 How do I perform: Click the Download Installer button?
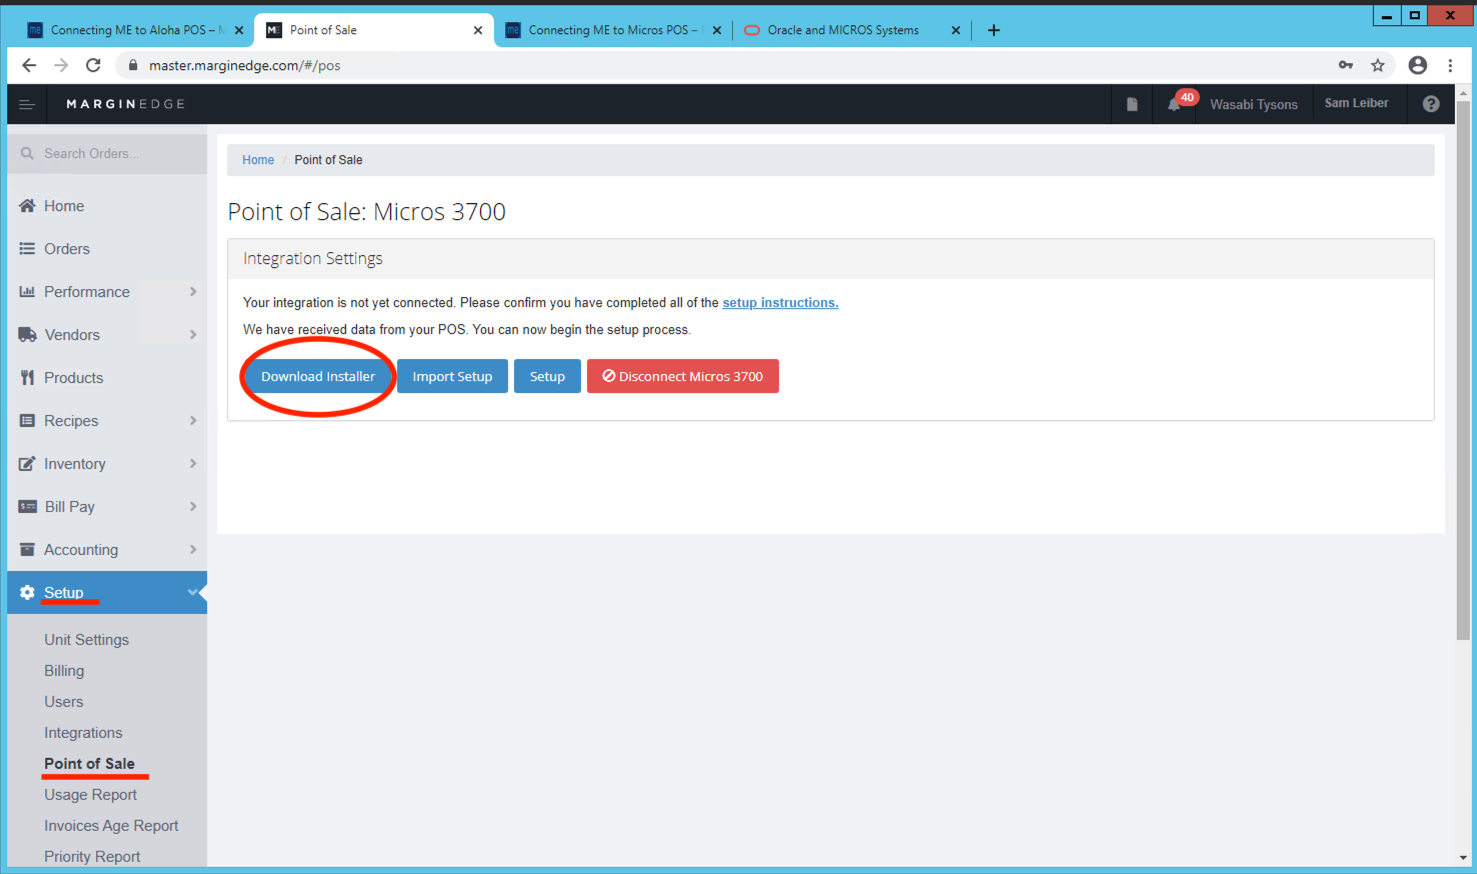coord(318,376)
